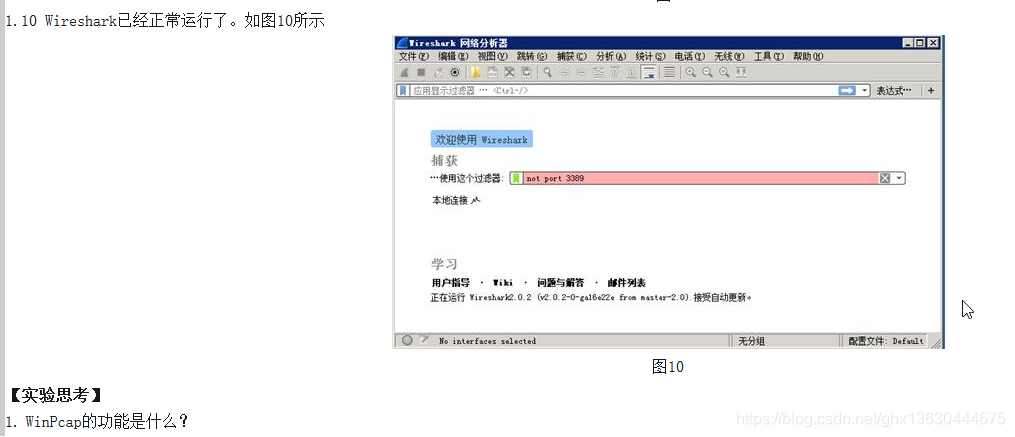Image resolution: width=1015 pixels, height=437 pixels.
Task: Restart the current capture from the toolbar
Action: (438, 73)
